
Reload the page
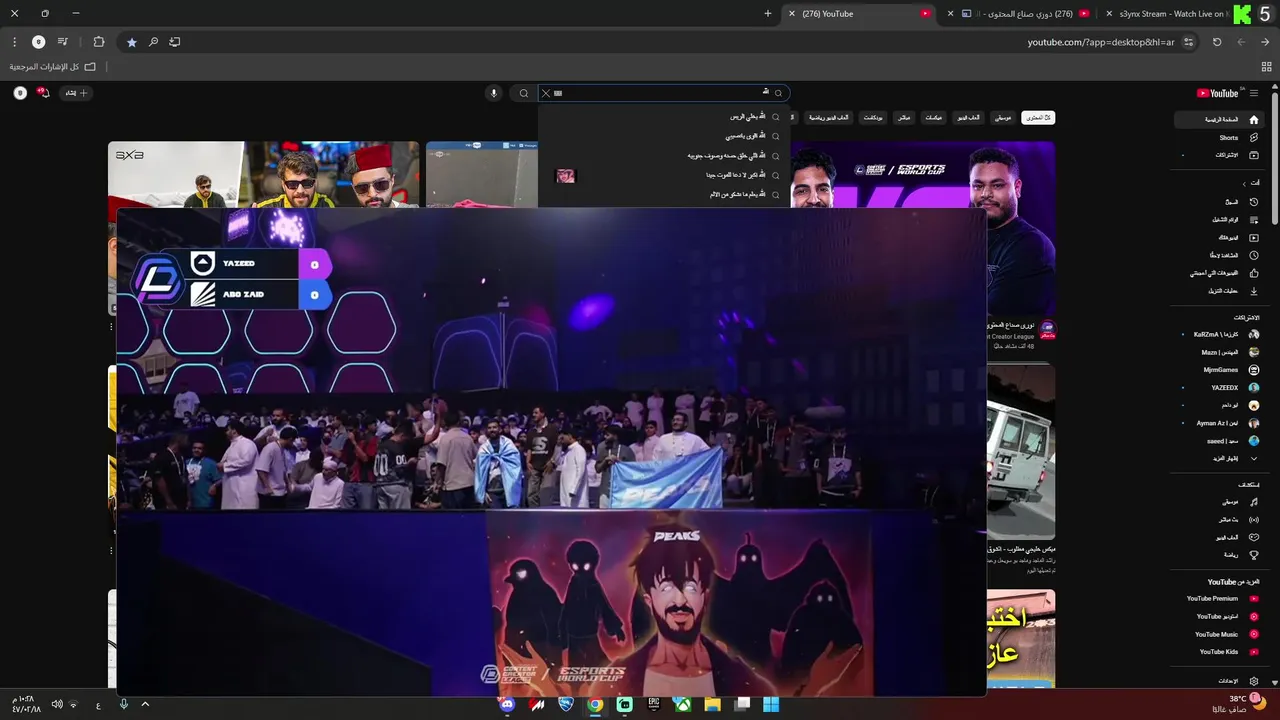pyautogui.click(x=1217, y=42)
